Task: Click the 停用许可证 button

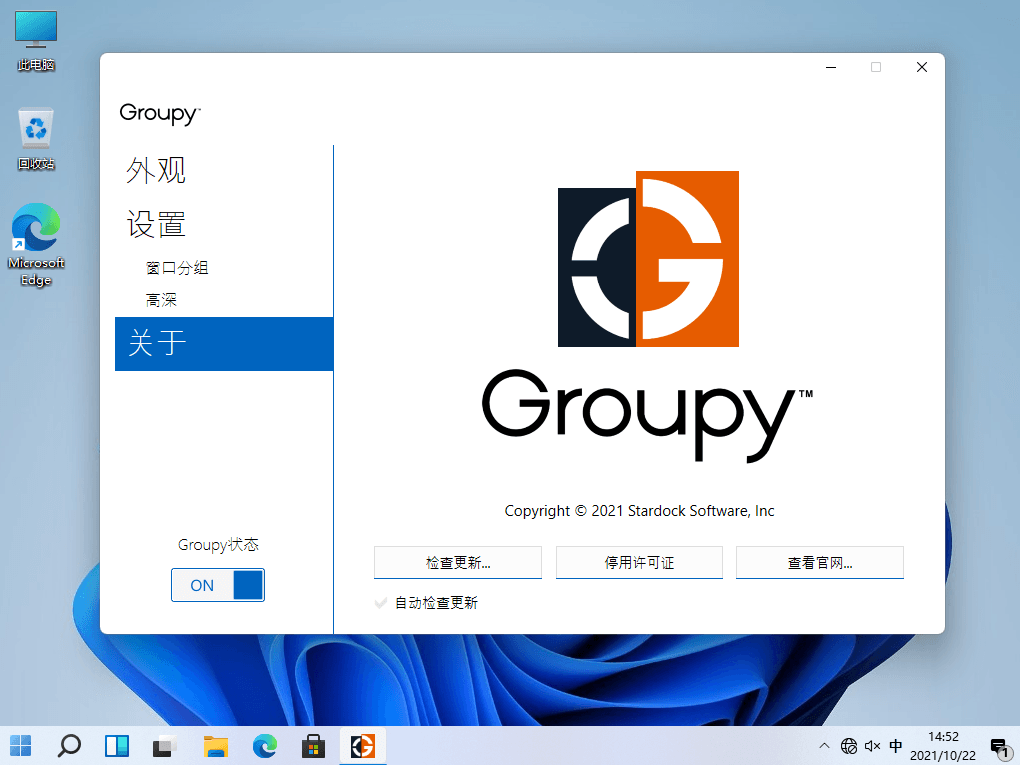Action: tap(639, 563)
